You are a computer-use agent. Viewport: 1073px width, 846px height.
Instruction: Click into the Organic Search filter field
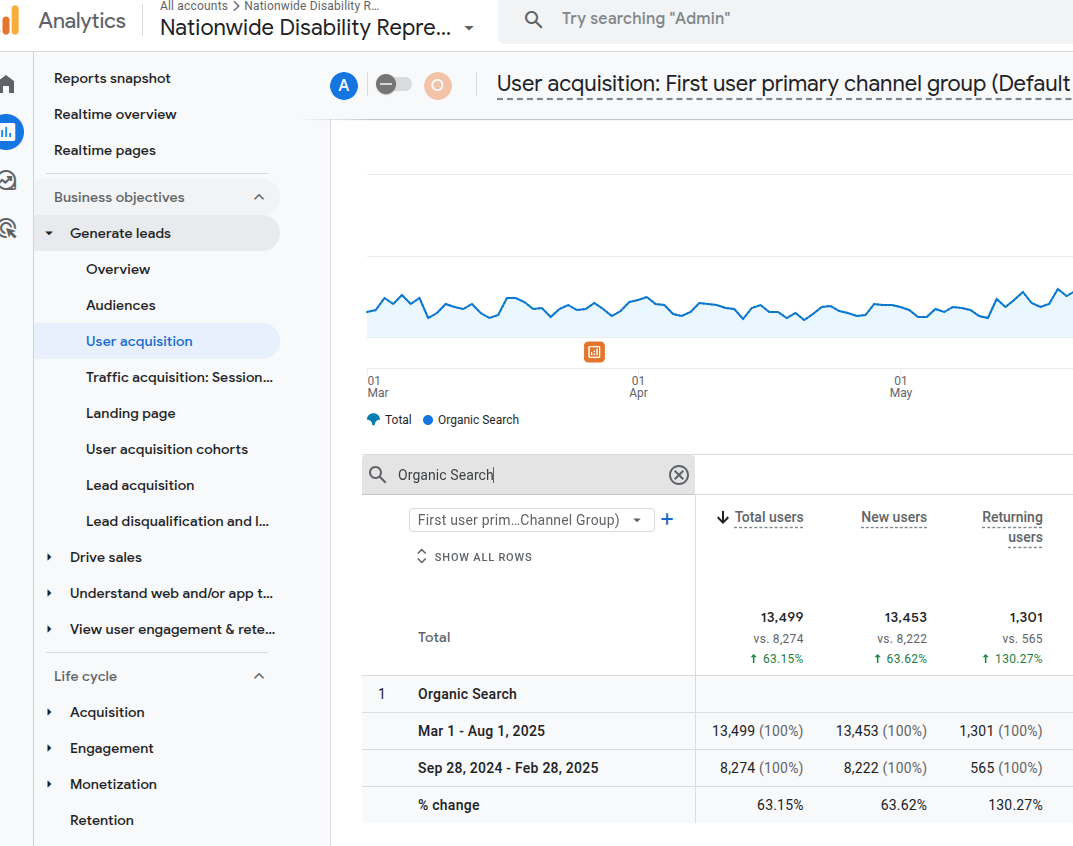[527, 475]
